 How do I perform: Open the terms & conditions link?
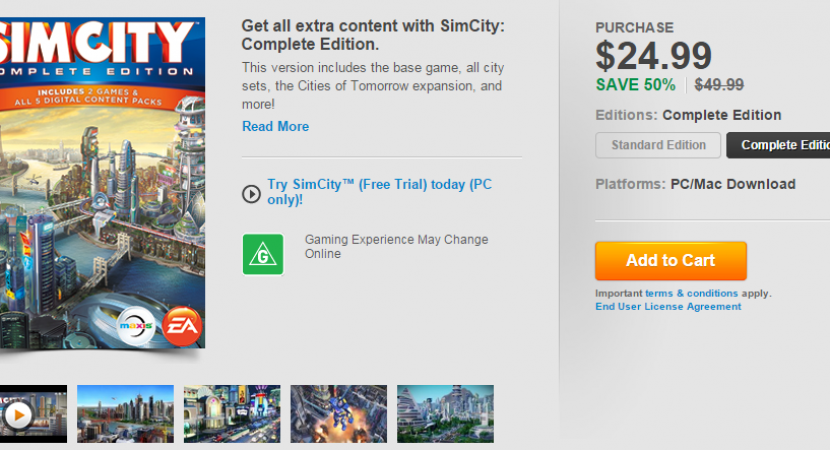(691, 293)
